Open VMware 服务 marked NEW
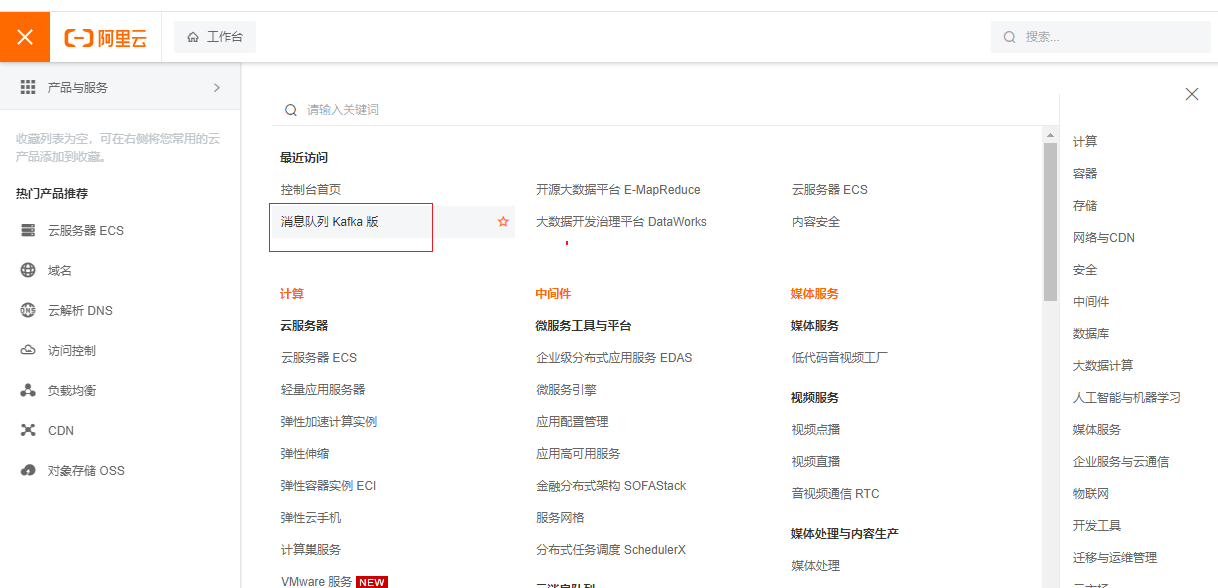Screen dimensions: 1218x588 (x=316, y=581)
